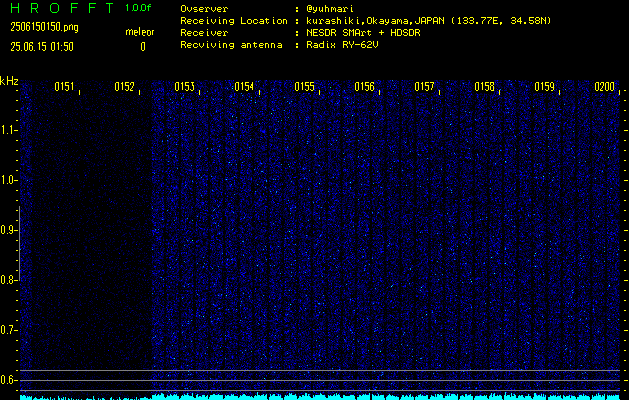Screen dimensions: 629x400
Task: Click the version label 1.0.0f
Action: [x=138, y=8]
